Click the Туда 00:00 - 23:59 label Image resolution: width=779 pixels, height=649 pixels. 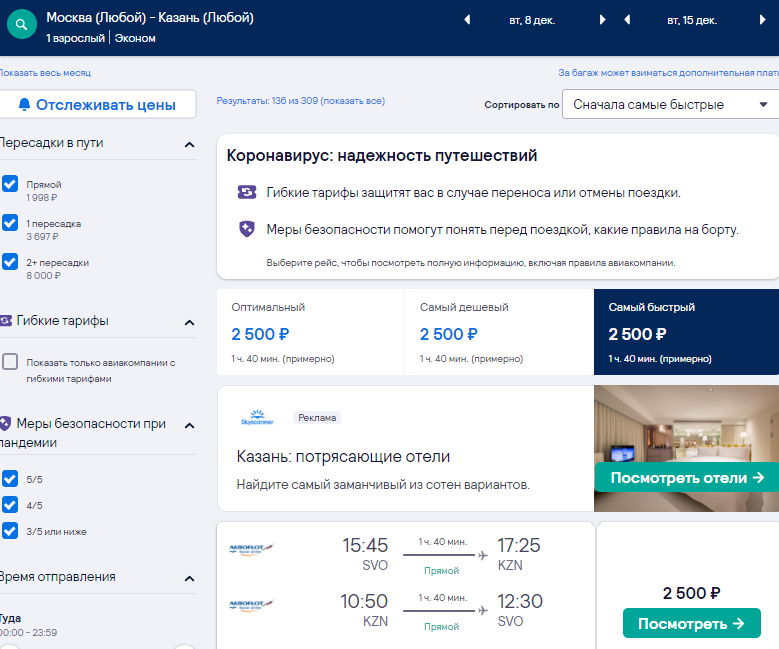pyautogui.click(x=28, y=625)
